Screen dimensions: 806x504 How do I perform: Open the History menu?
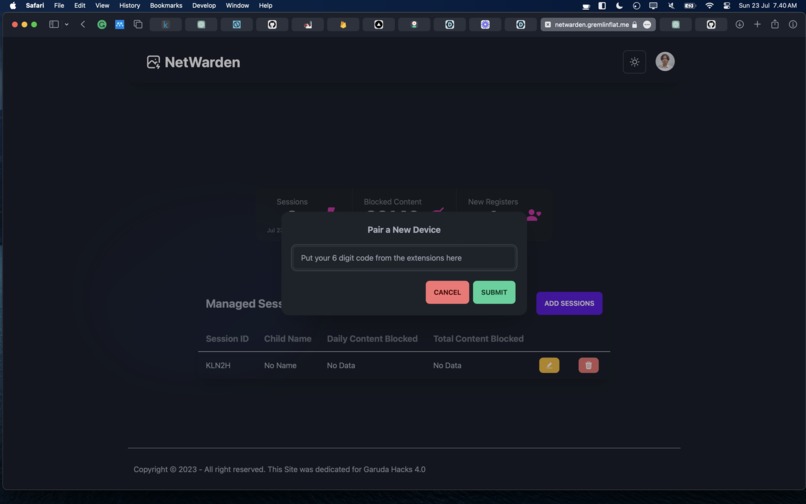[130, 6]
